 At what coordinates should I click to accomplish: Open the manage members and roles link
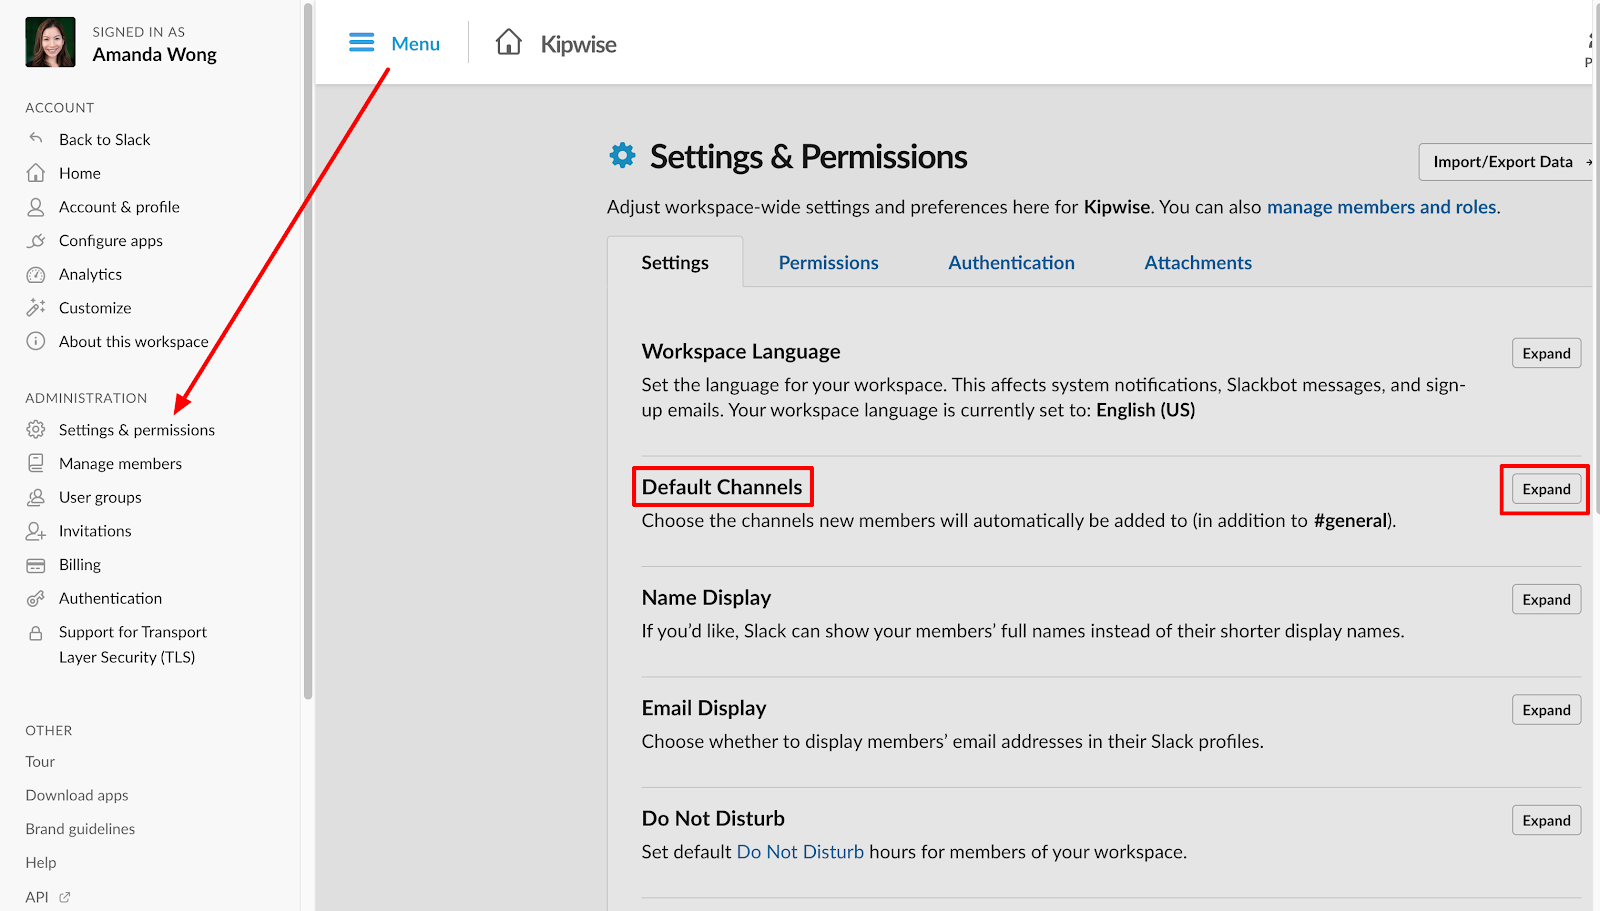click(x=1381, y=207)
